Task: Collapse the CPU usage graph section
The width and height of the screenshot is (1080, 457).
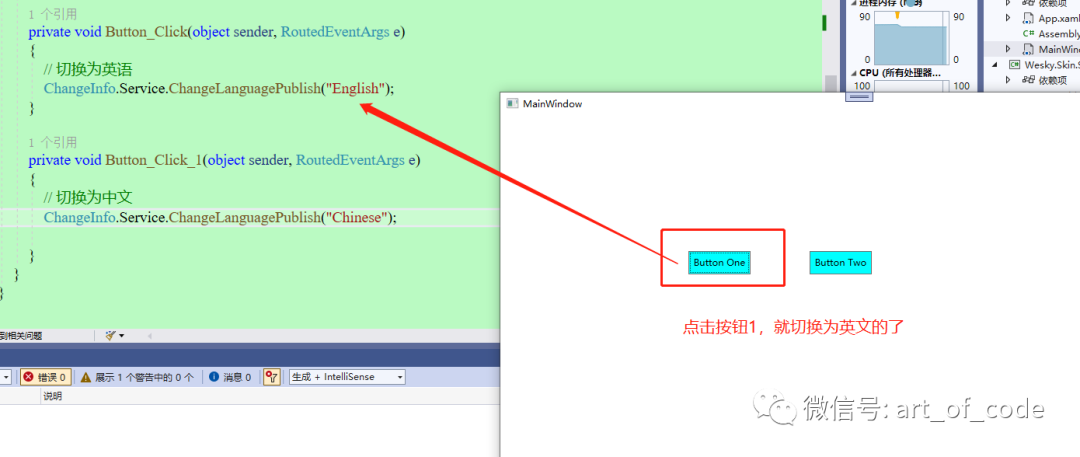Action: click(x=854, y=73)
